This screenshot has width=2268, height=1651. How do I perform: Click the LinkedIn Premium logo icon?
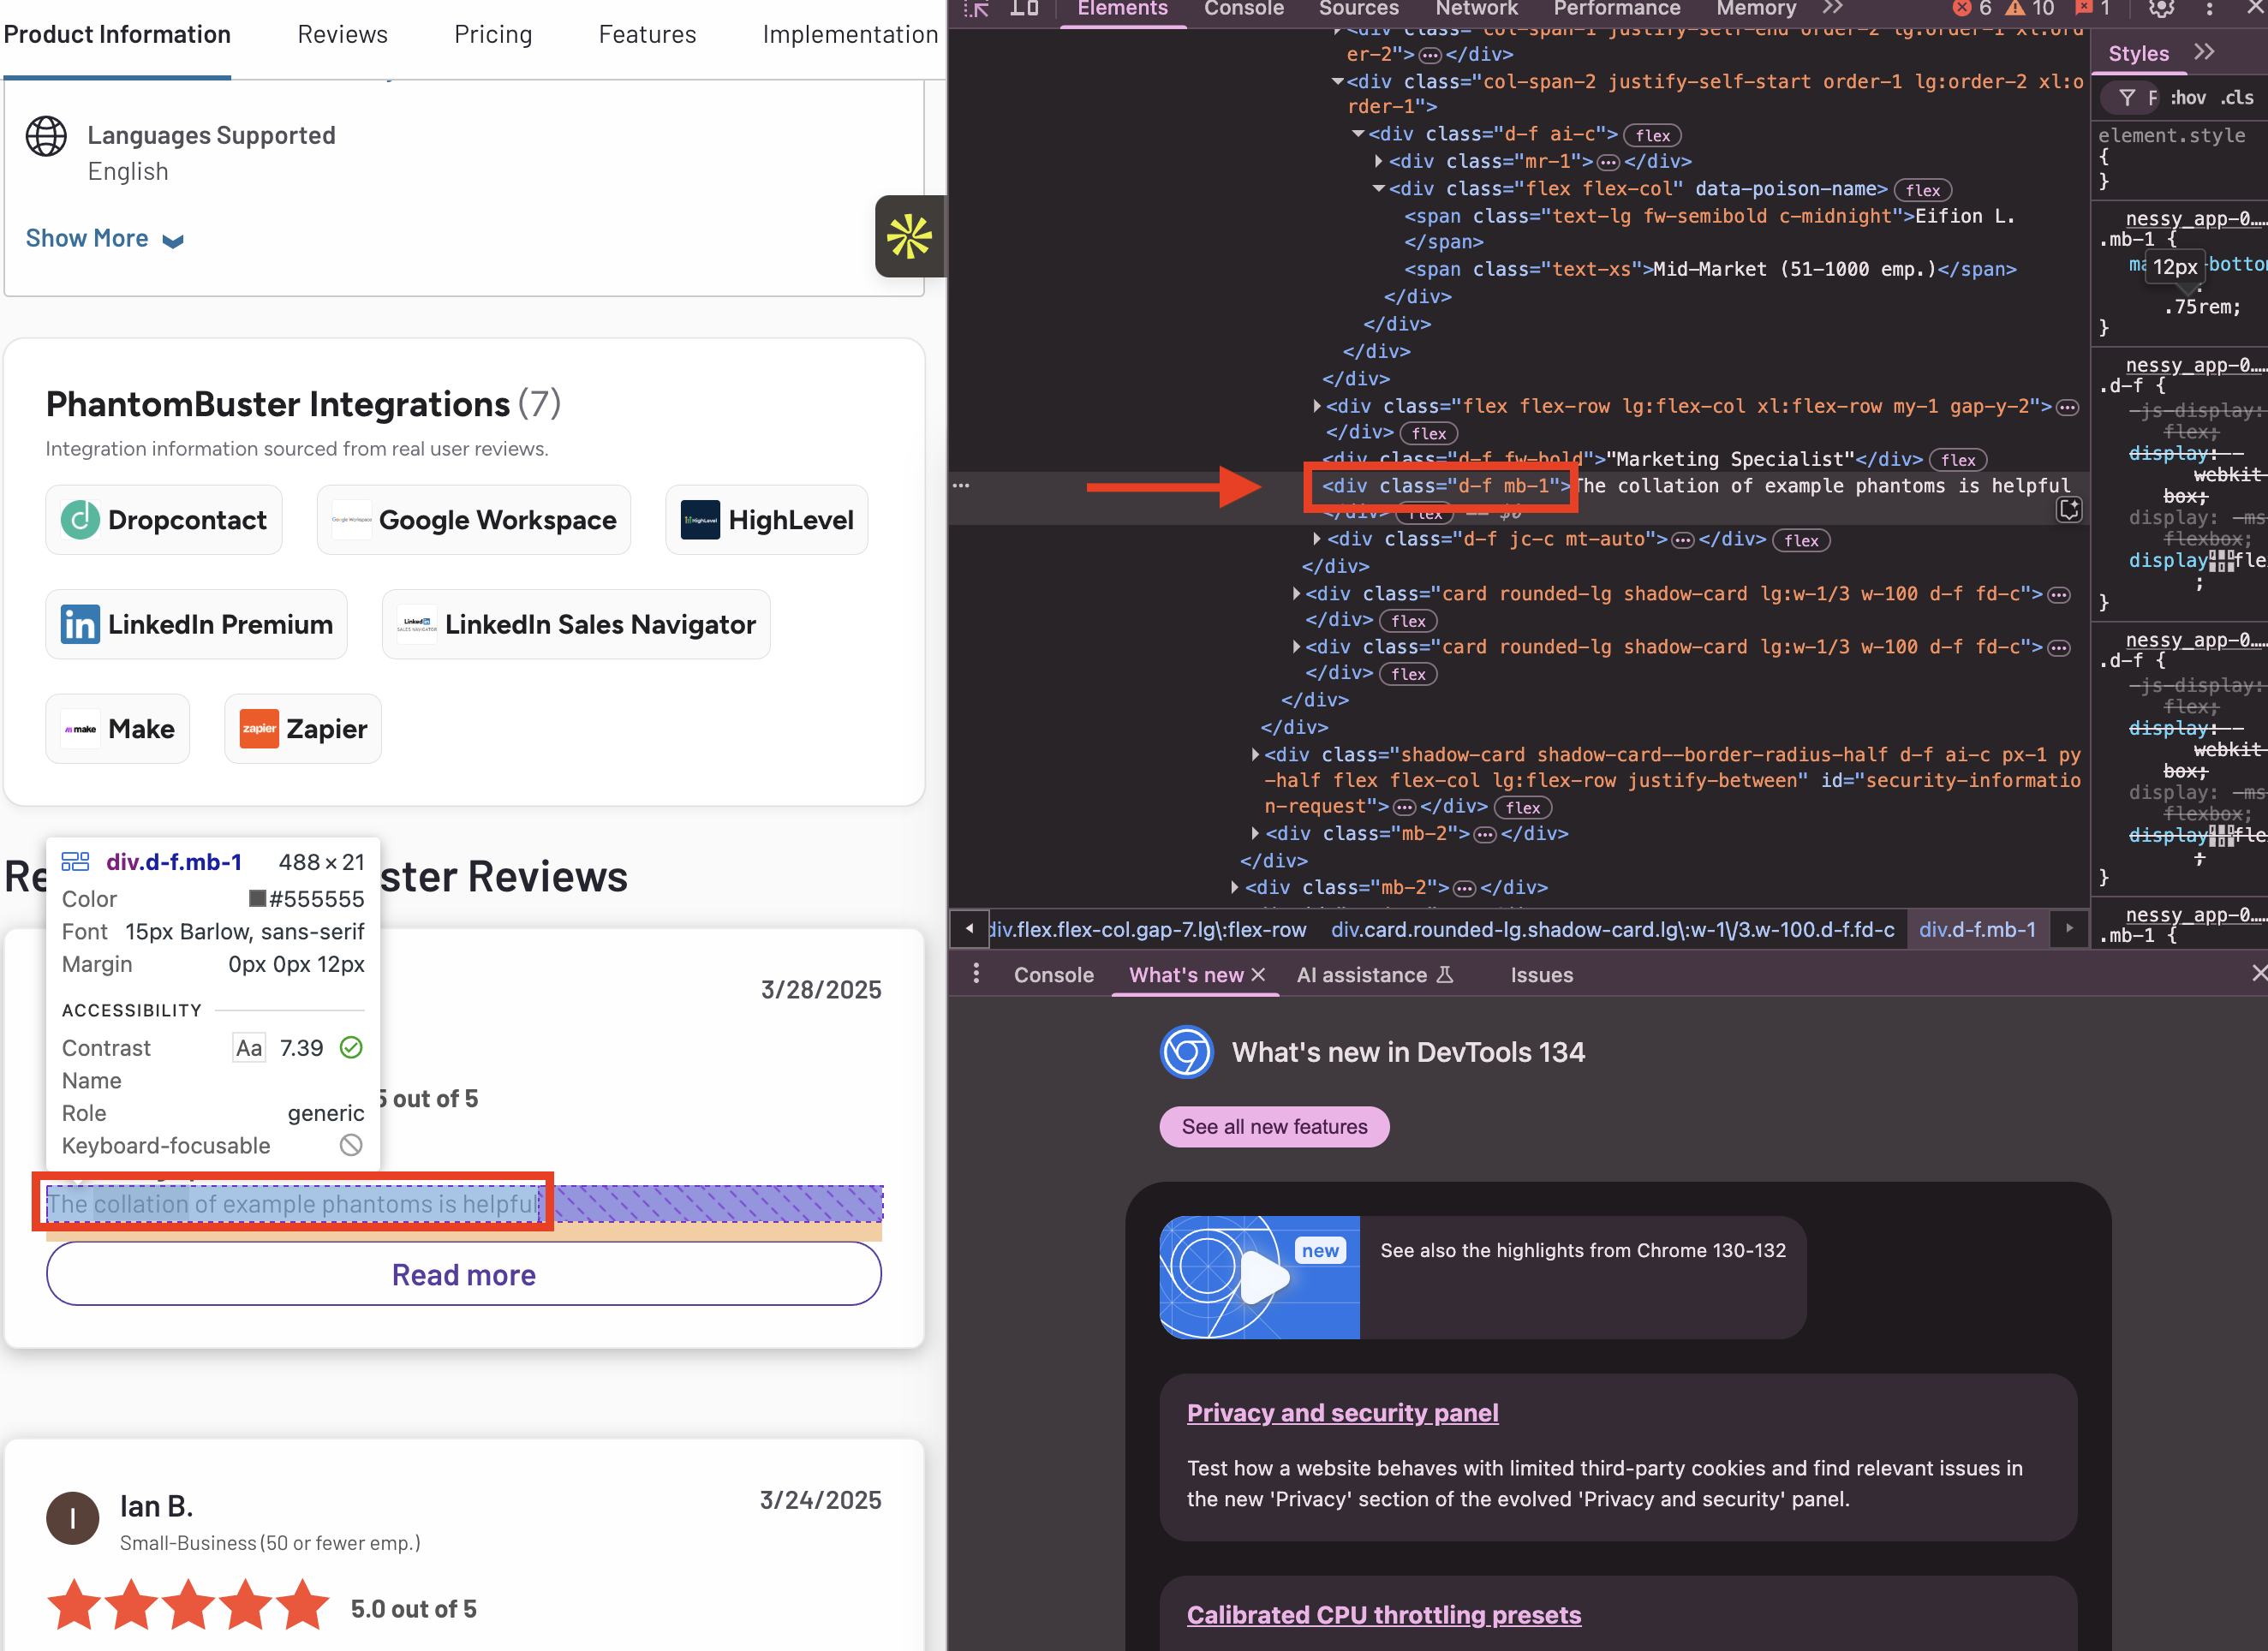pos(80,624)
